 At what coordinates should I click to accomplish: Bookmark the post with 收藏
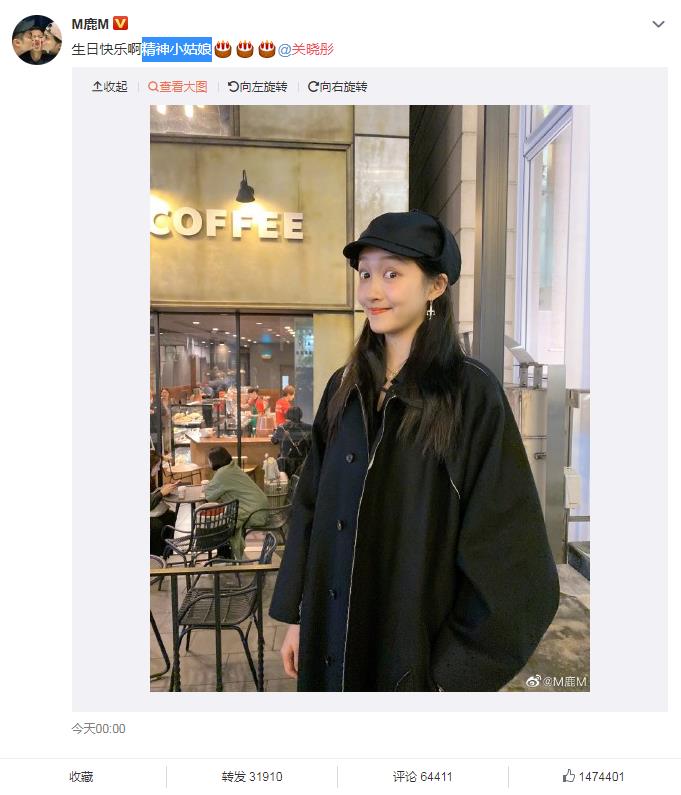click(x=81, y=776)
